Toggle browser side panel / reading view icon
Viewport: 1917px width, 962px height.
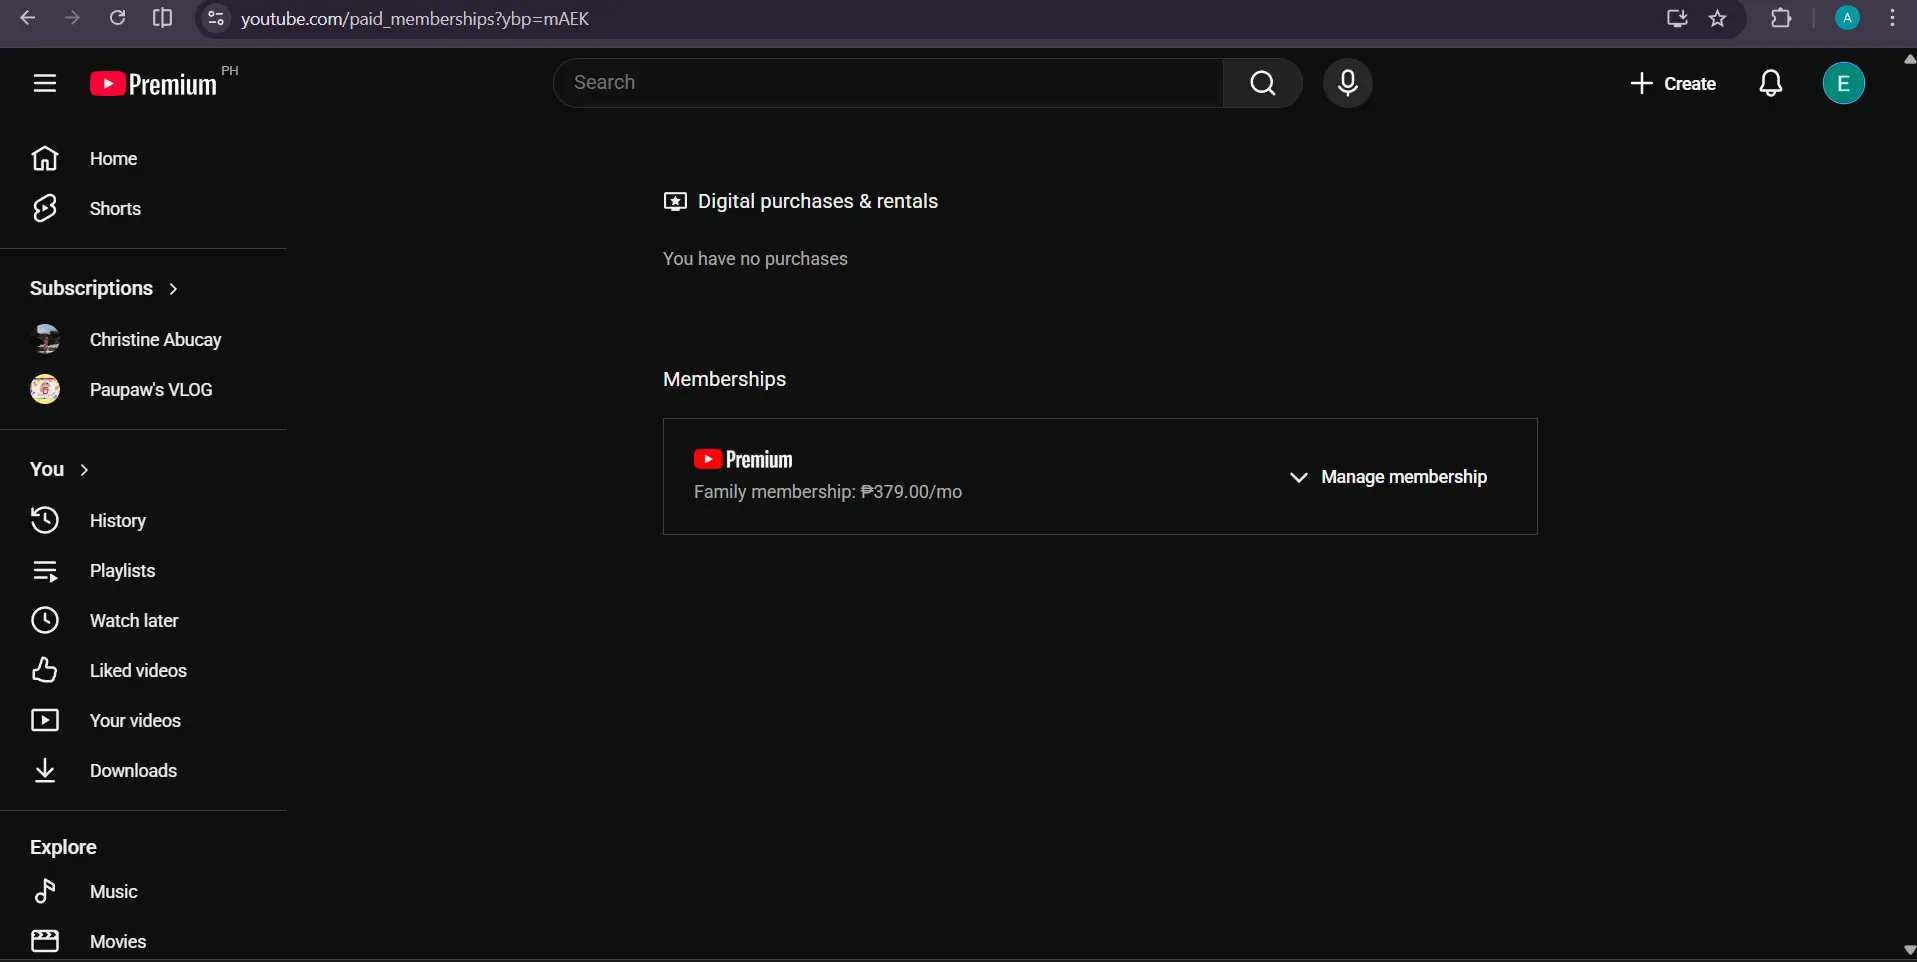tap(162, 18)
